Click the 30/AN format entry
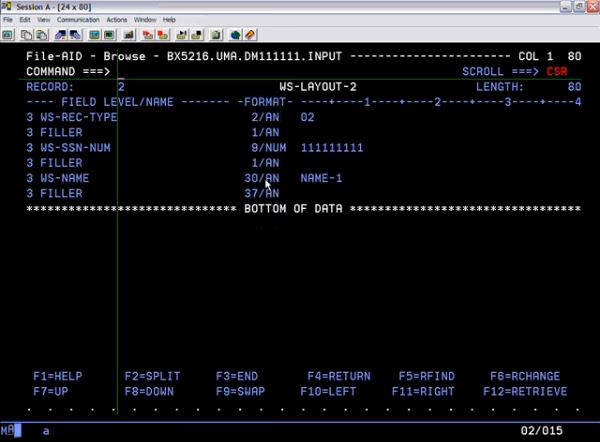 click(262, 178)
